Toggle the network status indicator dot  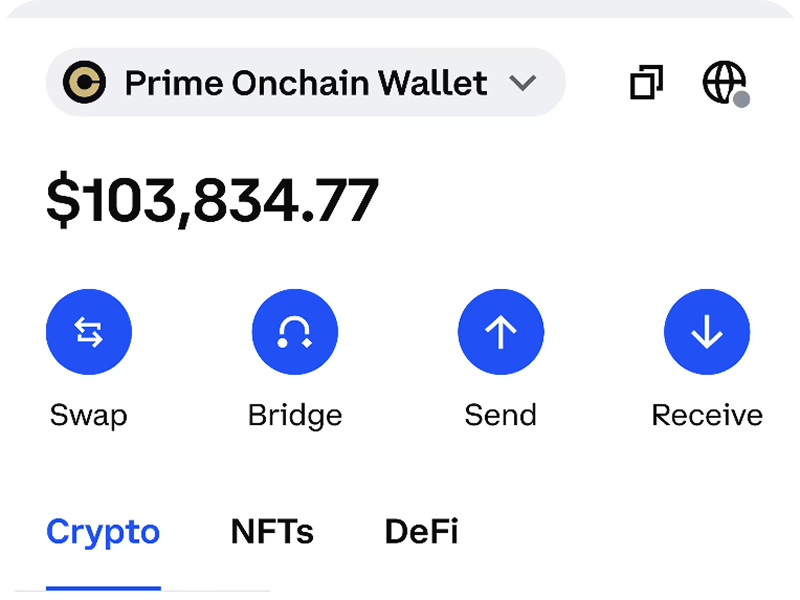743,99
